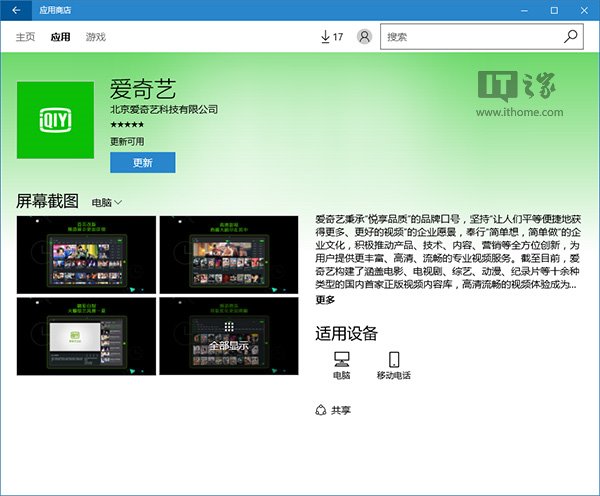Open the user account avatar
The height and width of the screenshot is (496, 600).
point(364,36)
